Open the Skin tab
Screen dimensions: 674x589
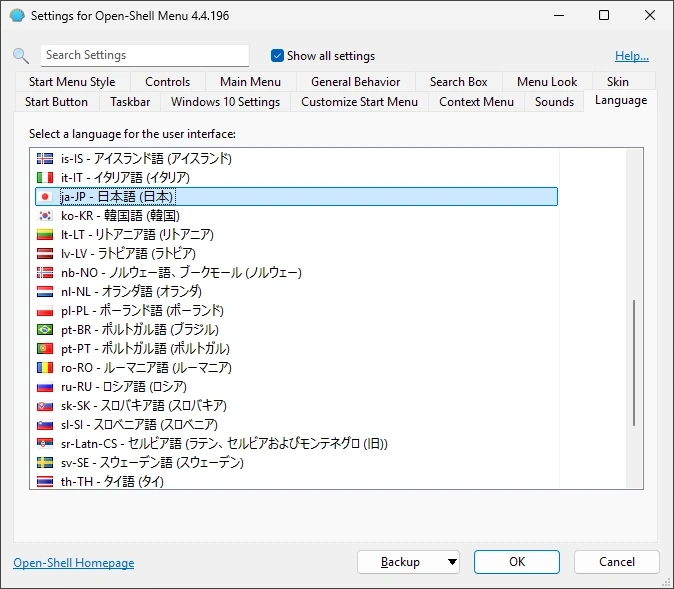click(618, 82)
